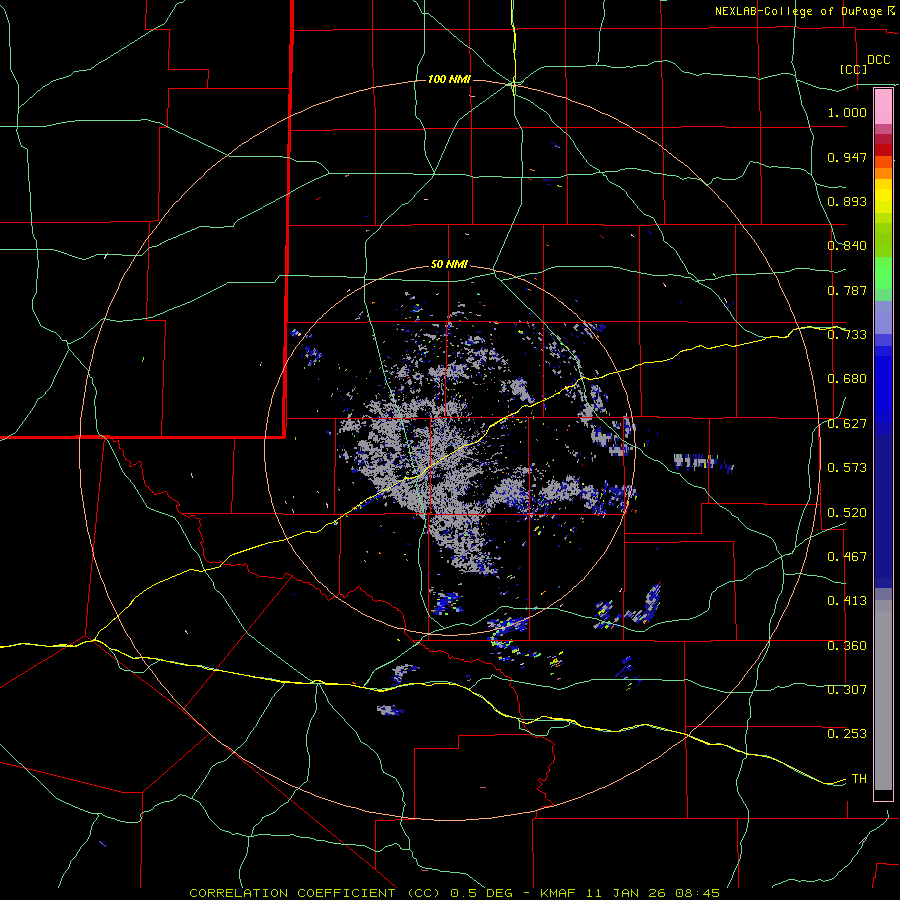Click the 0.627 color scale value
The width and height of the screenshot is (900, 900).
point(847,424)
